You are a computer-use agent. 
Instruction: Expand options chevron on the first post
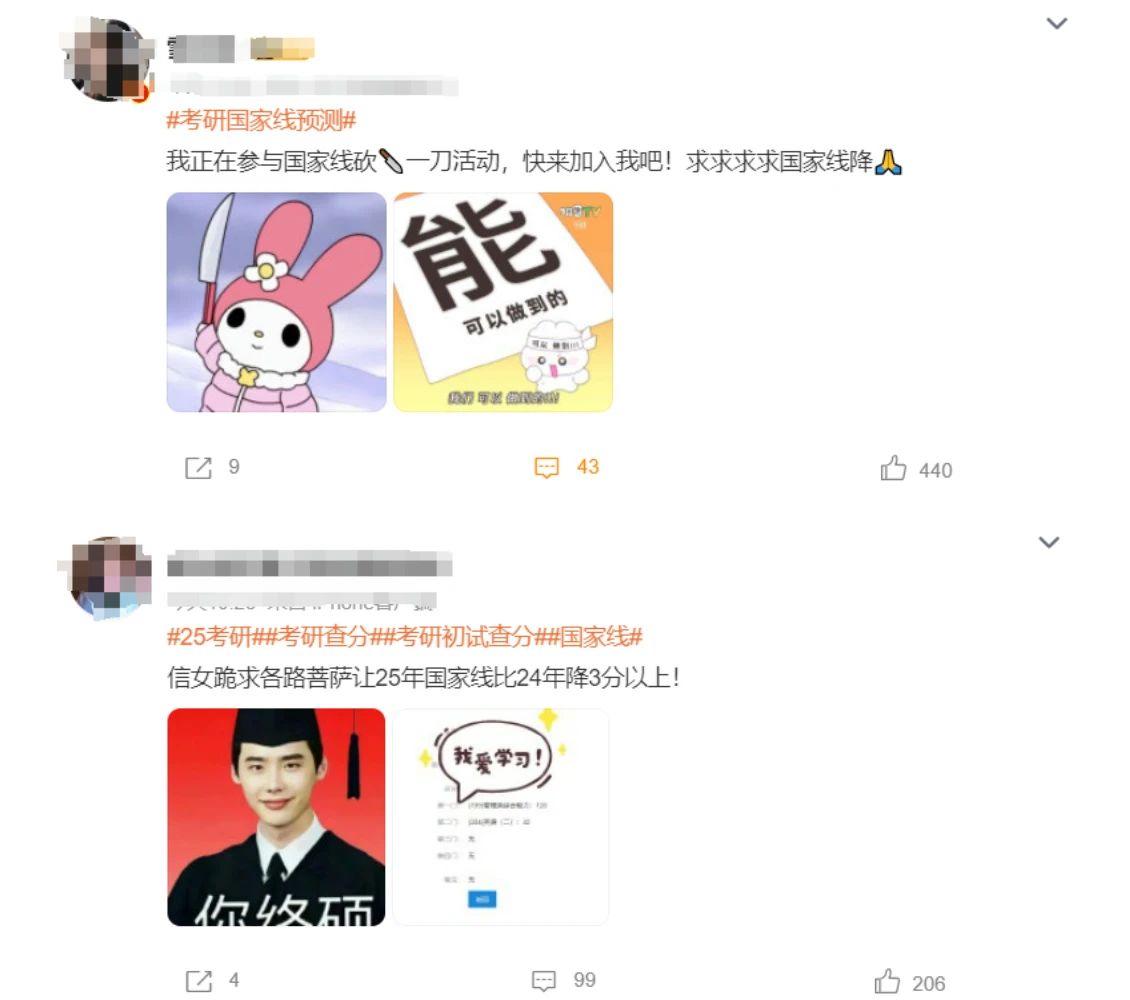point(1056,23)
